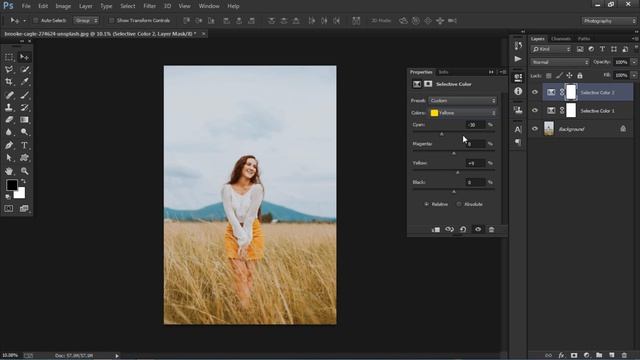Open the Filter menu
640x360 pixels.
pos(149,6)
